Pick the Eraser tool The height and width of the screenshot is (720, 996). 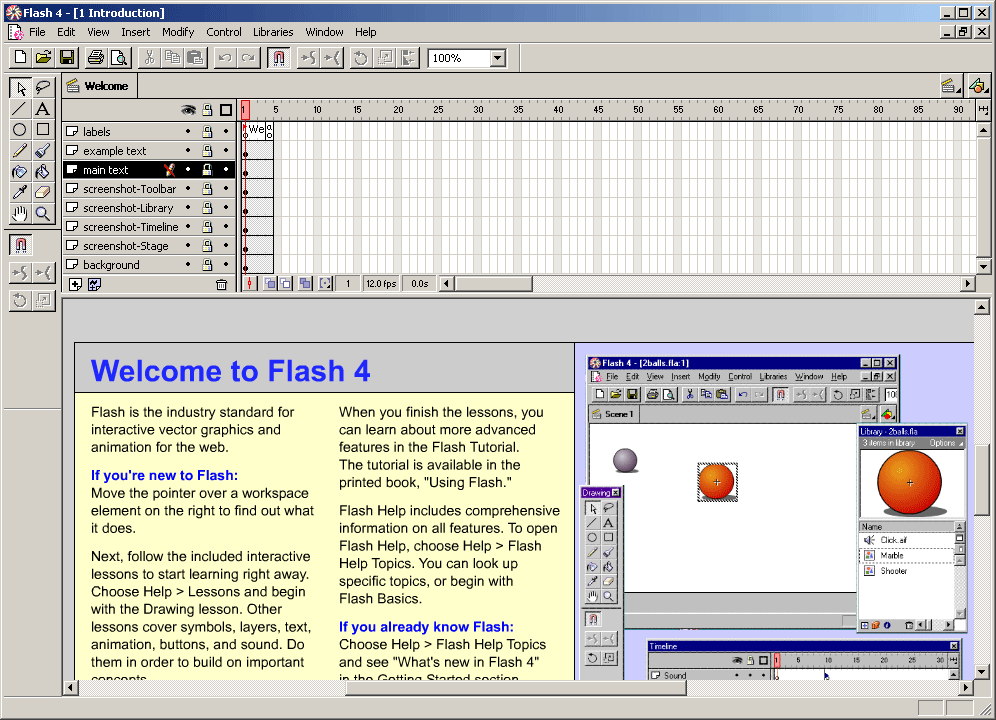43,192
